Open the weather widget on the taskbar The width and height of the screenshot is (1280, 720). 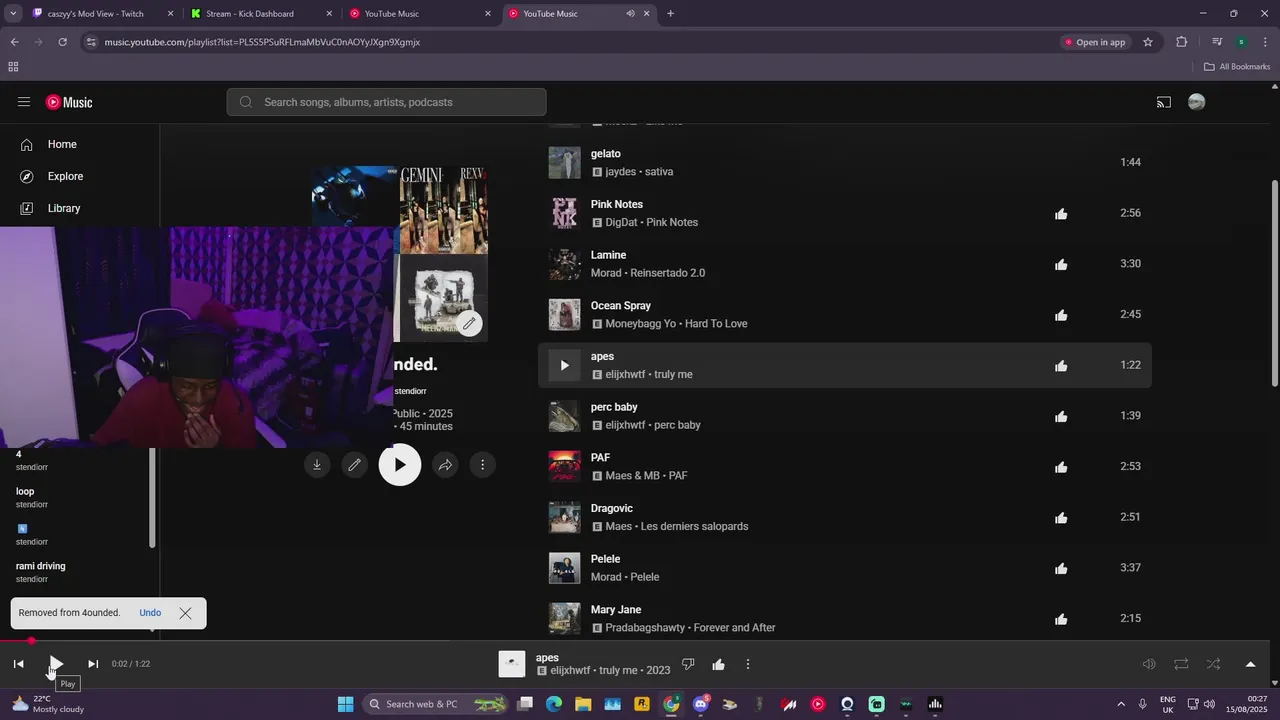(x=48, y=704)
